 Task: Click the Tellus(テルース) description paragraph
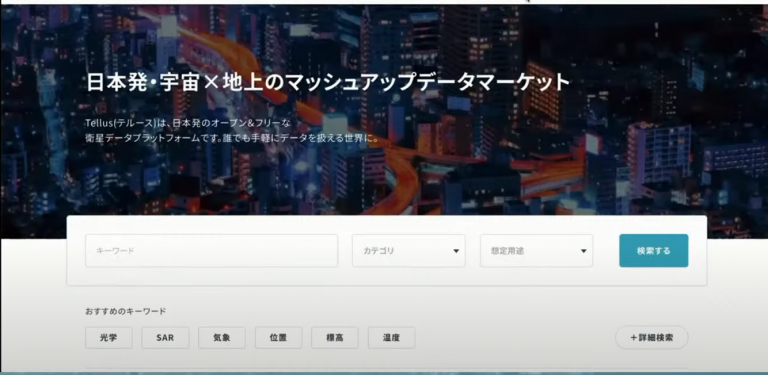click(233, 131)
